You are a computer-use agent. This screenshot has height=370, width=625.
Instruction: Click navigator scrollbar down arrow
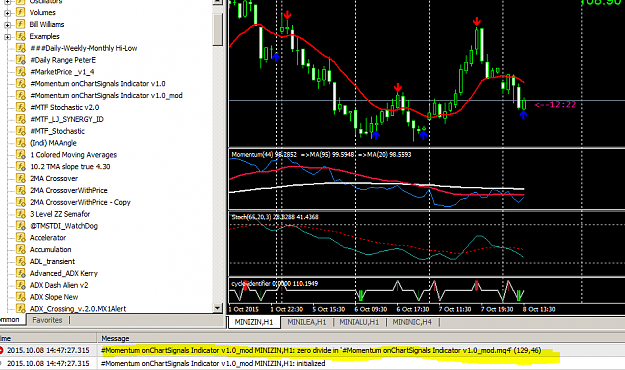pos(217,308)
